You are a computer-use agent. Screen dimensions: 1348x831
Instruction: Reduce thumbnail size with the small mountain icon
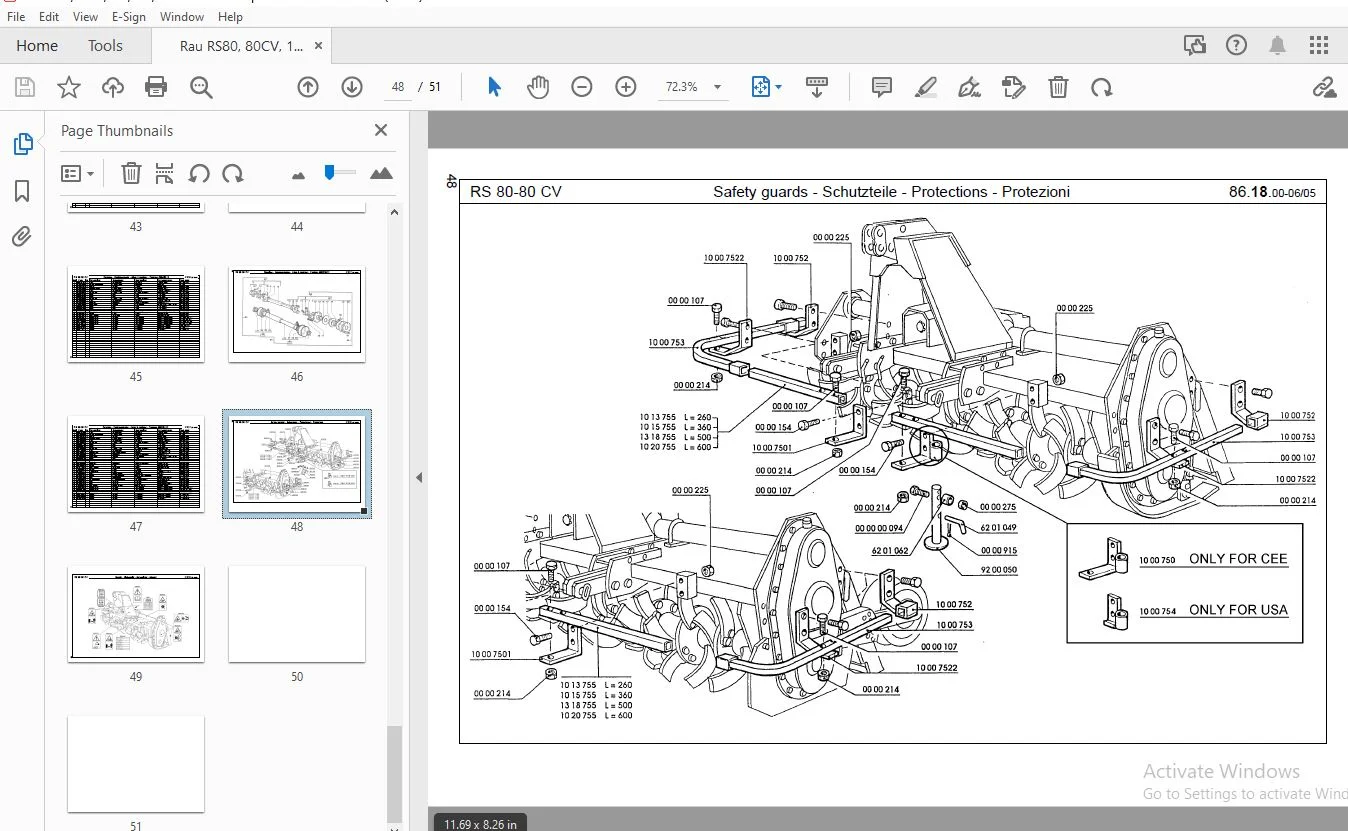pos(298,175)
